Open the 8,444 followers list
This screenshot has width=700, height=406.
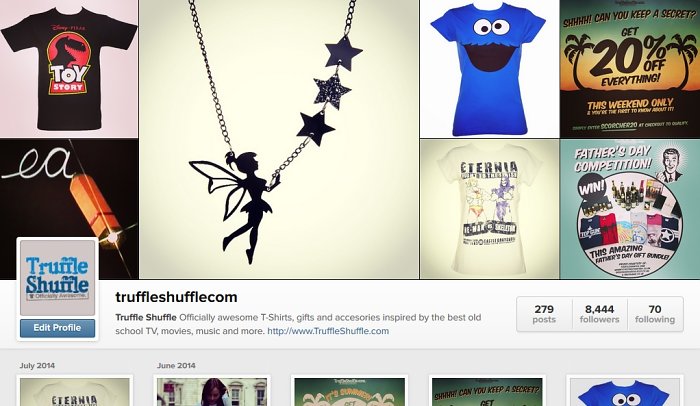coord(599,314)
